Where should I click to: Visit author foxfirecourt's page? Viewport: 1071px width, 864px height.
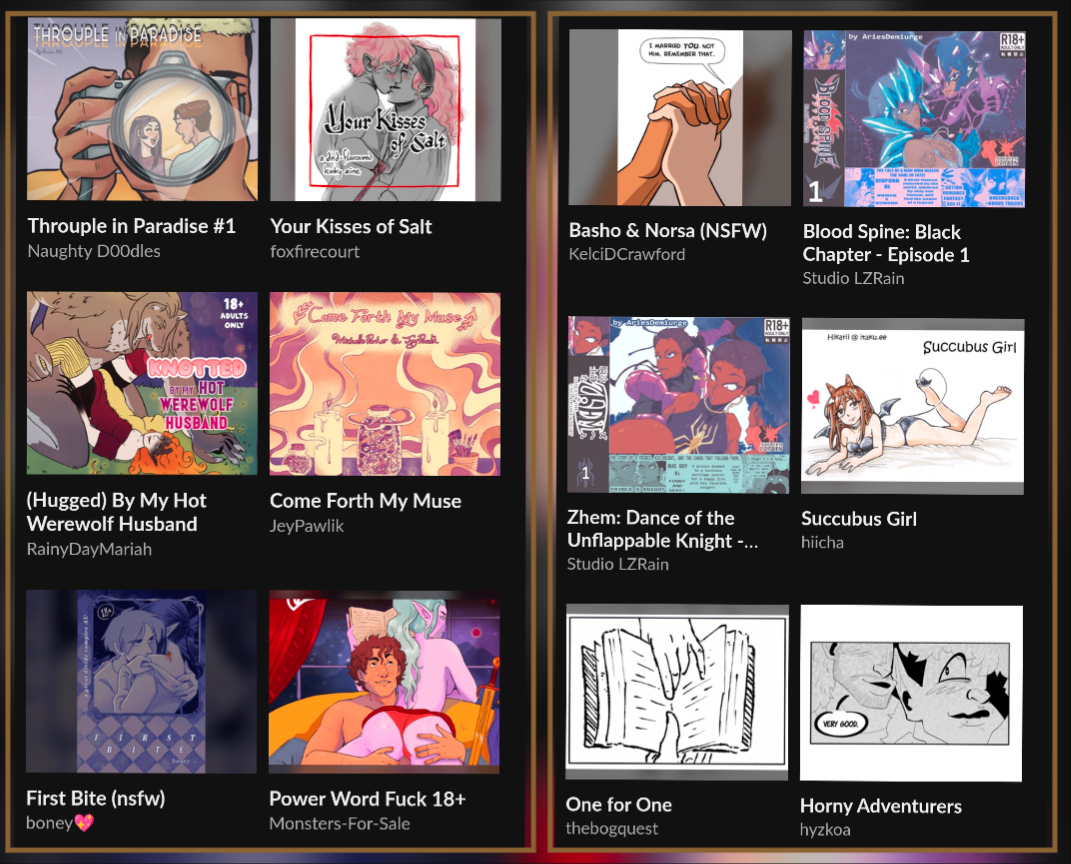pyautogui.click(x=315, y=251)
